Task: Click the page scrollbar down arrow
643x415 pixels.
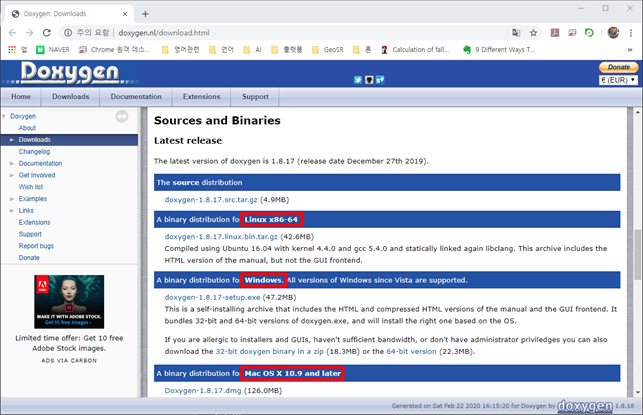Action: coord(638,392)
